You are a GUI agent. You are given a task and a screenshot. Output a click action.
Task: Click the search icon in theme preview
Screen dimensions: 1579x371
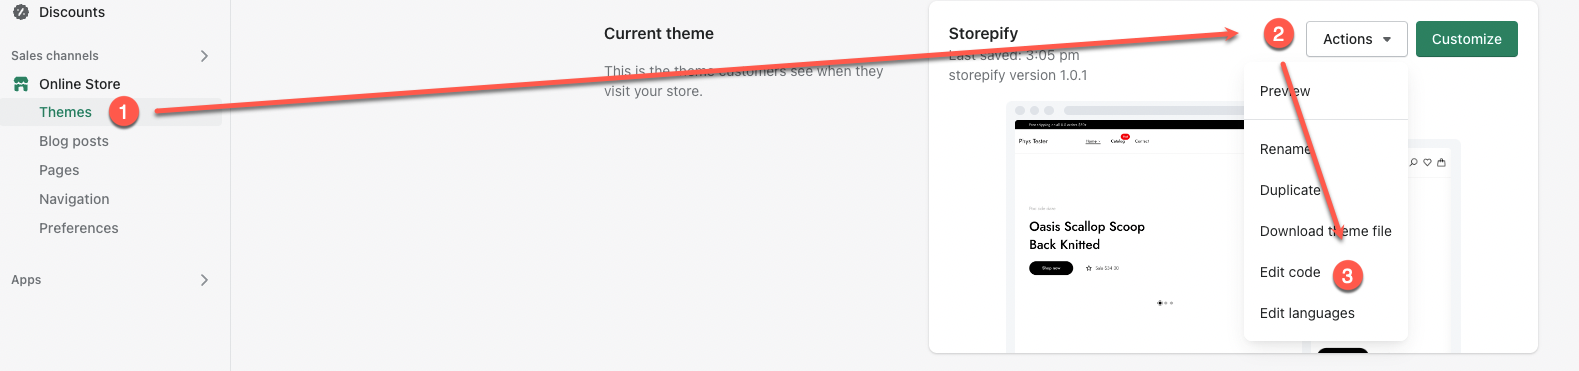pos(1413,162)
